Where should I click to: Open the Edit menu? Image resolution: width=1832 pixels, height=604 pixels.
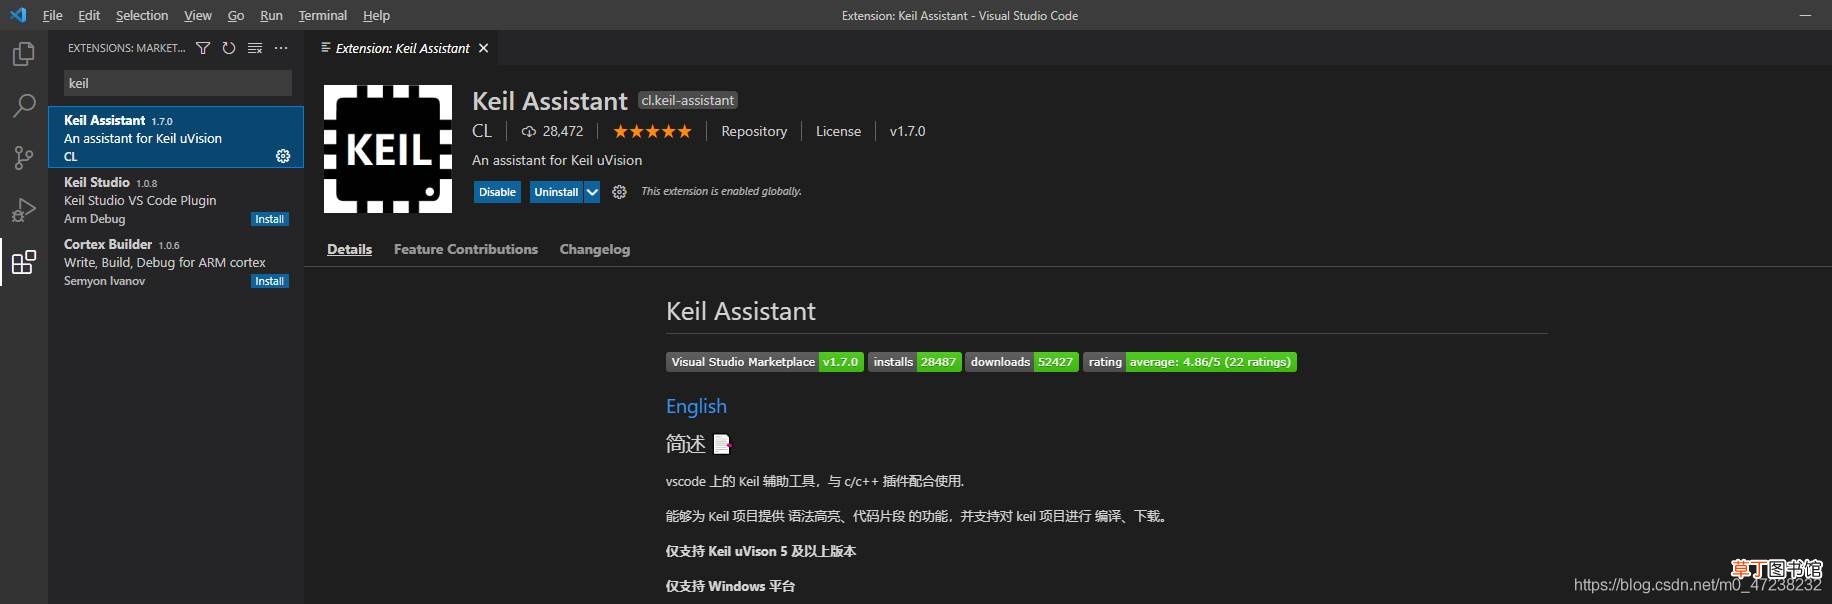point(89,15)
